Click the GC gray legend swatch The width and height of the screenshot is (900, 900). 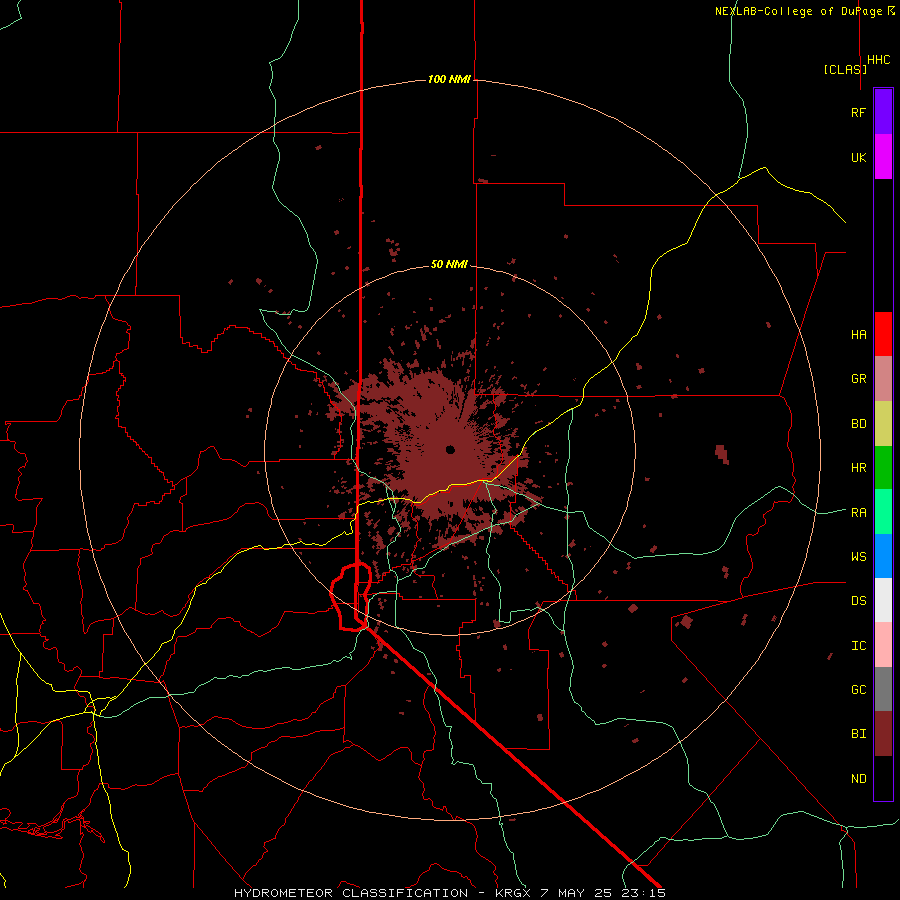883,689
